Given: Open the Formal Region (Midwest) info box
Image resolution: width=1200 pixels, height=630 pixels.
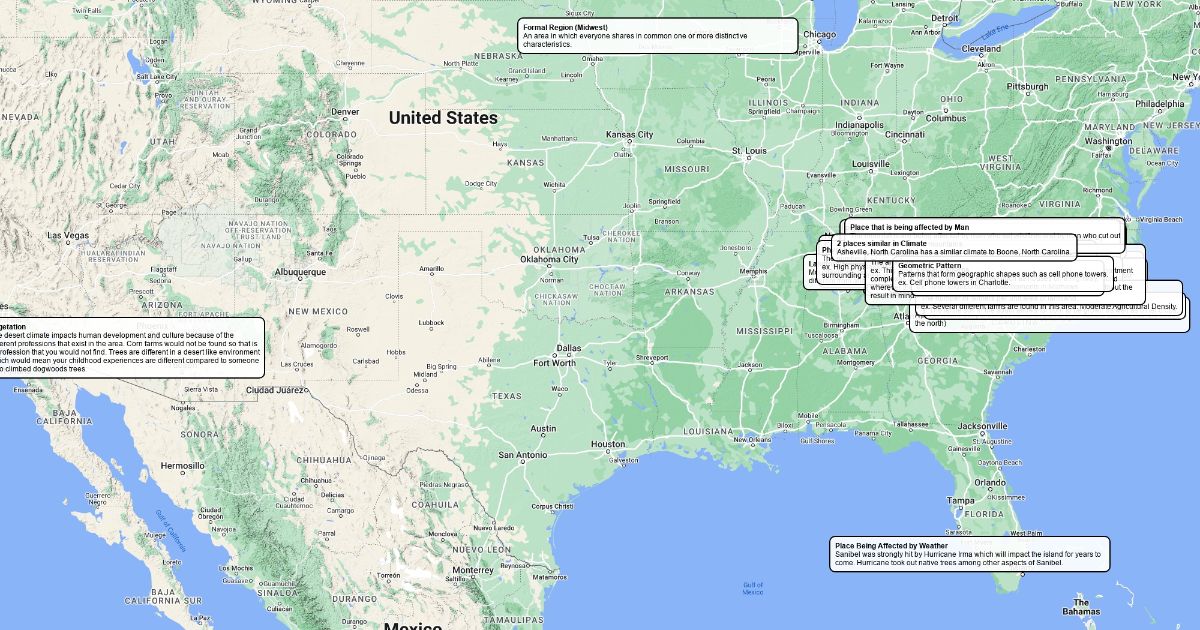Looking at the screenshot, I should (x=657, y=35).
